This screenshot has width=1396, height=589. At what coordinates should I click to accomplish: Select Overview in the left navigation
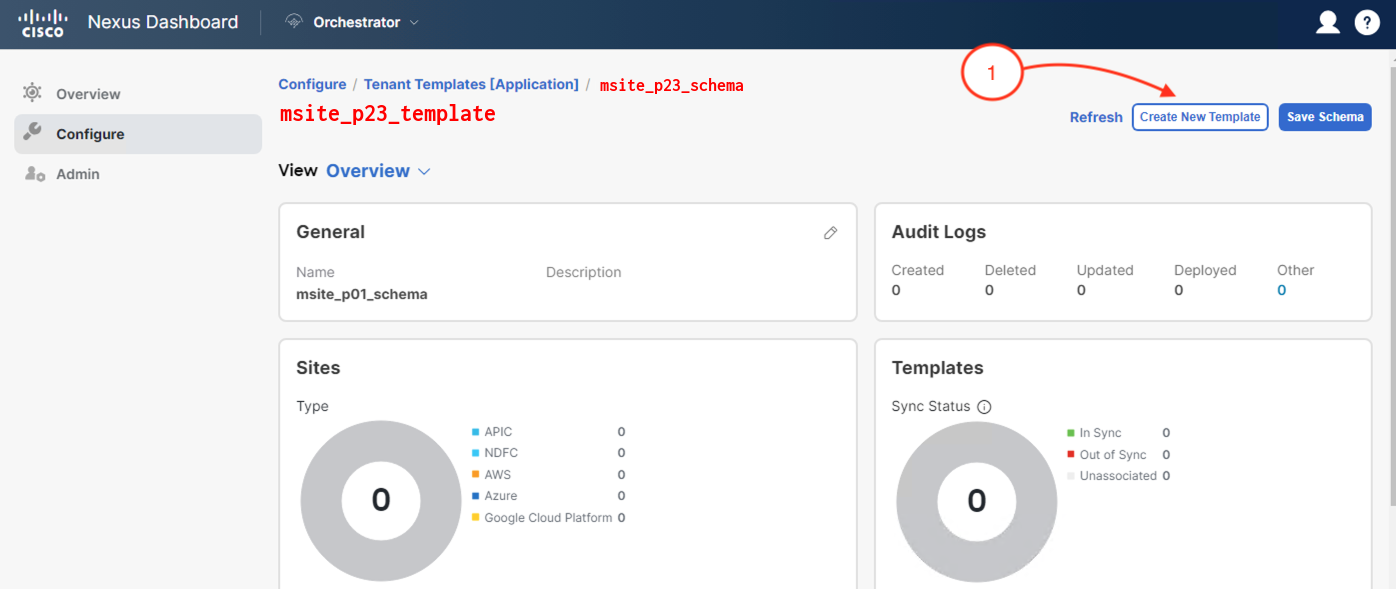[x=88, y=94]
